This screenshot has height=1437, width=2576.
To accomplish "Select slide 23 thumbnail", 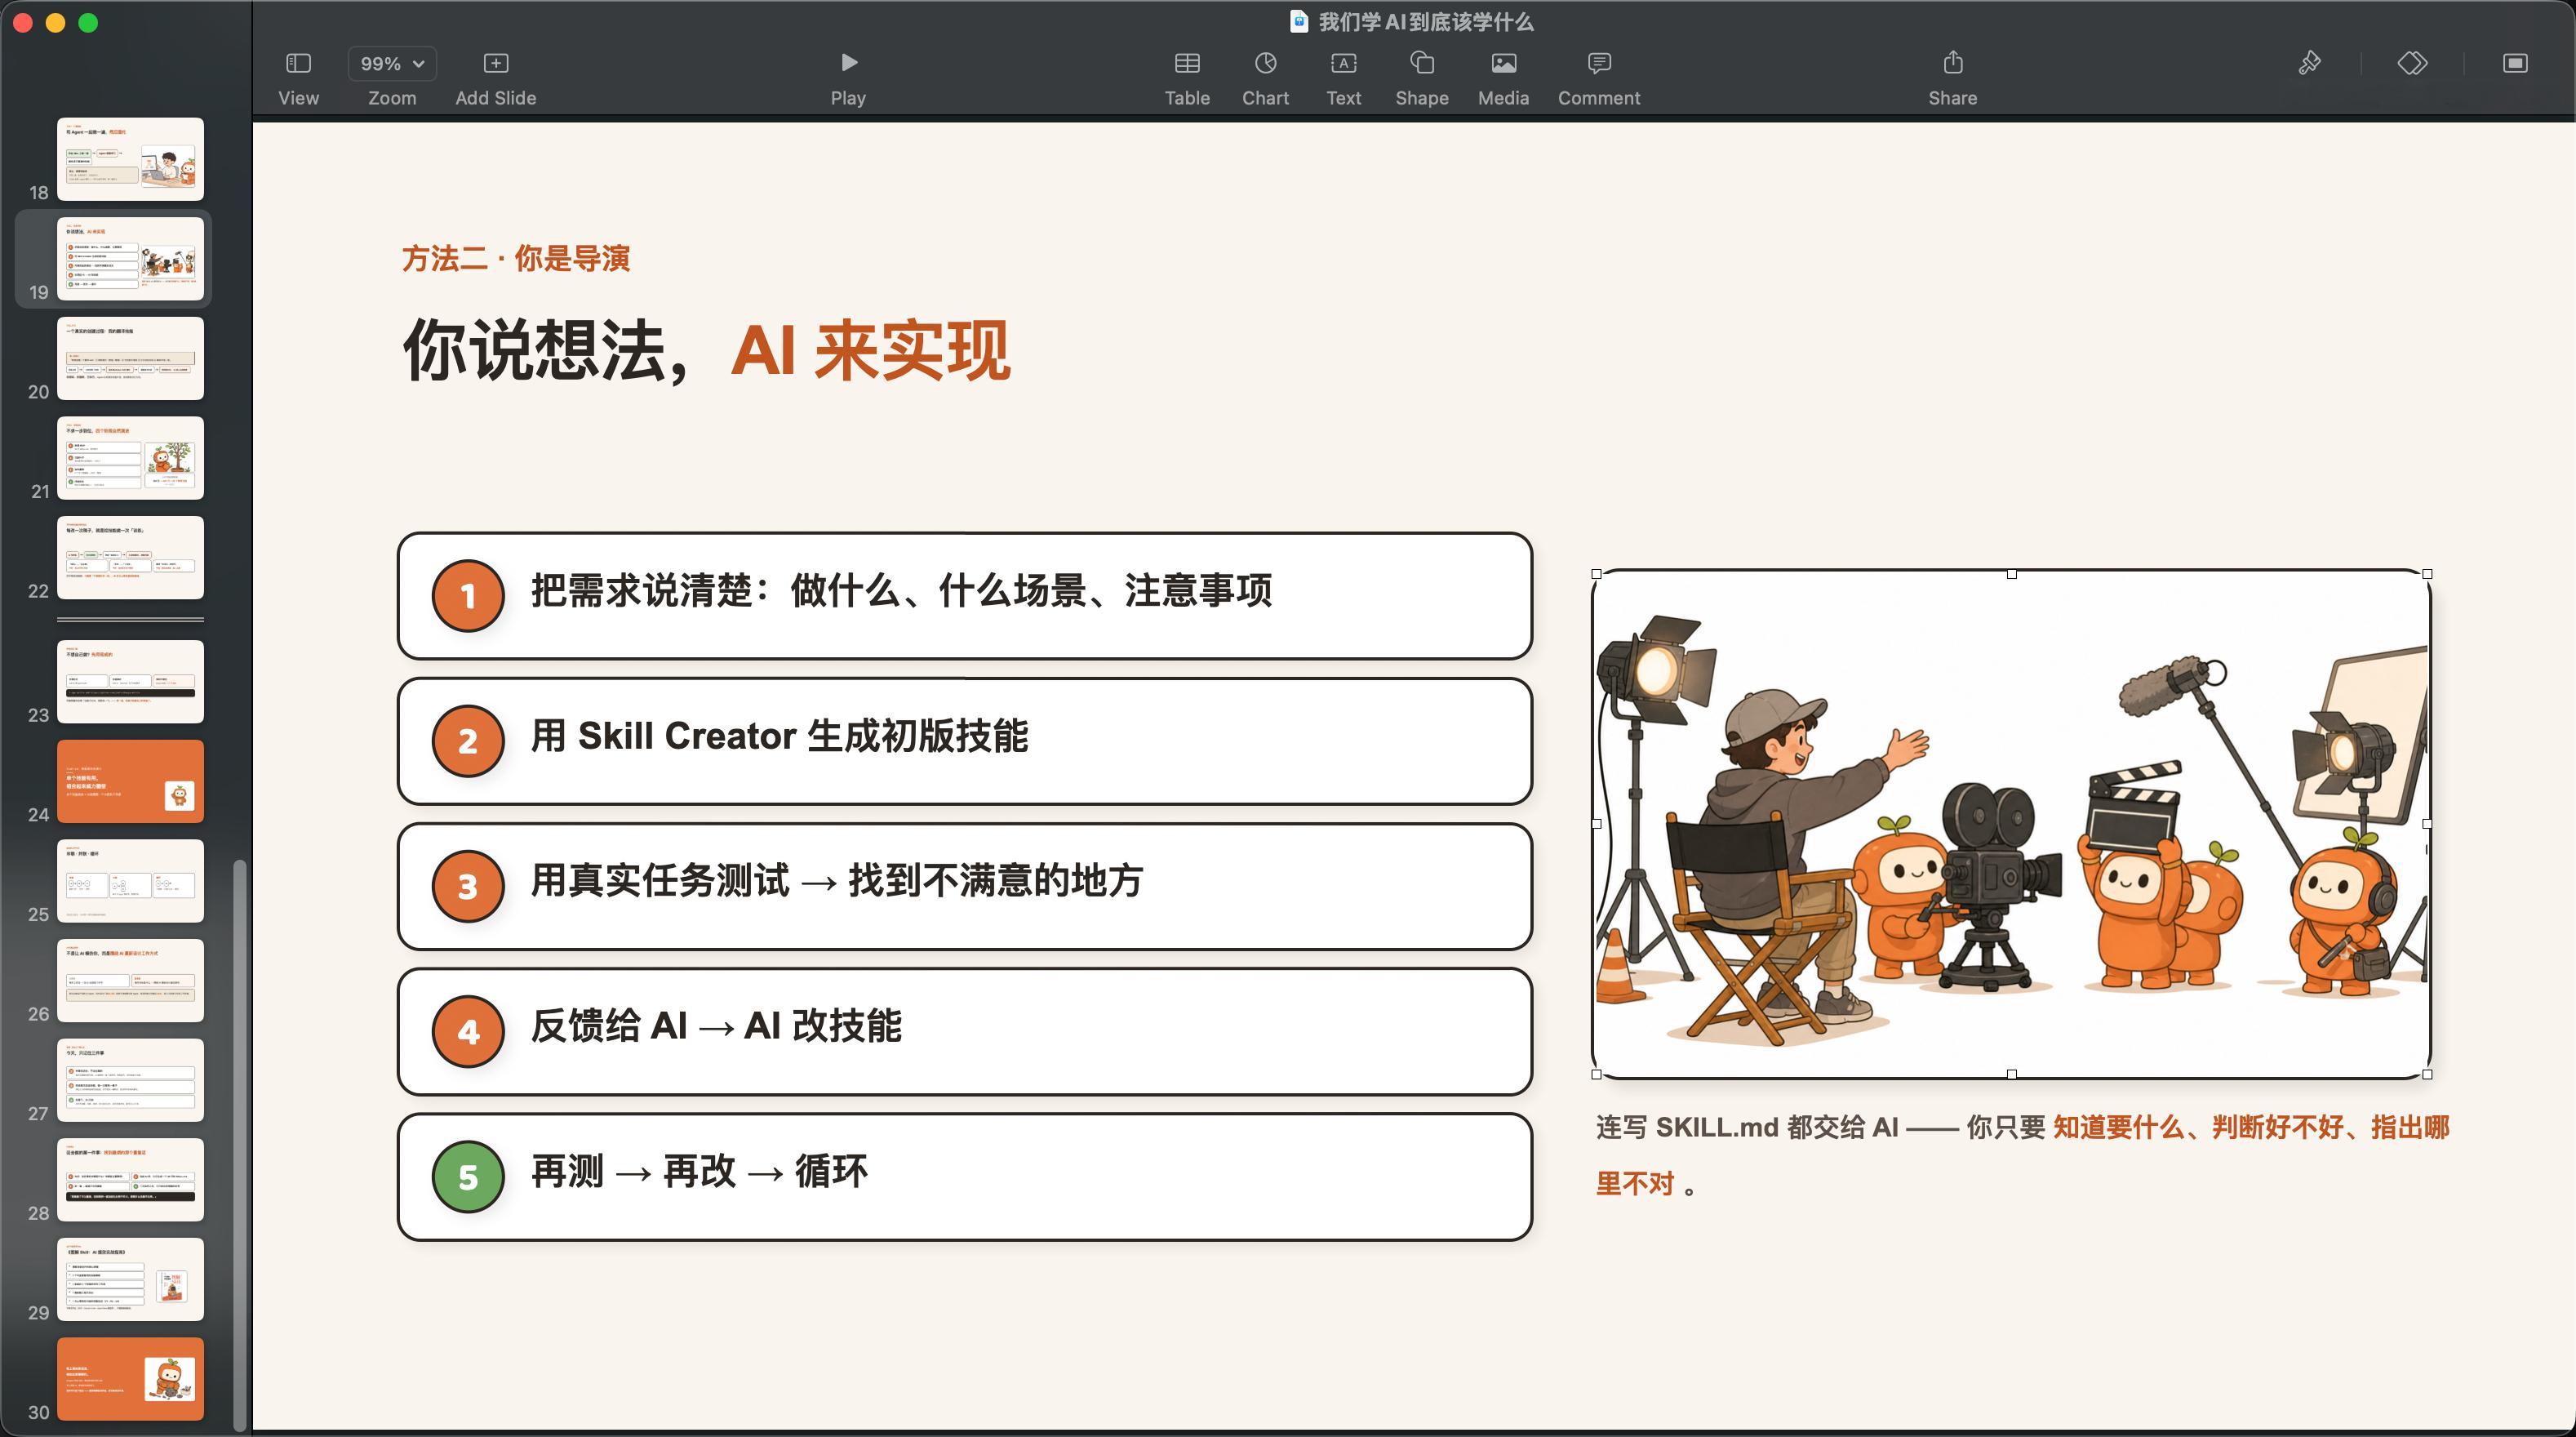I will pos(130,681).
